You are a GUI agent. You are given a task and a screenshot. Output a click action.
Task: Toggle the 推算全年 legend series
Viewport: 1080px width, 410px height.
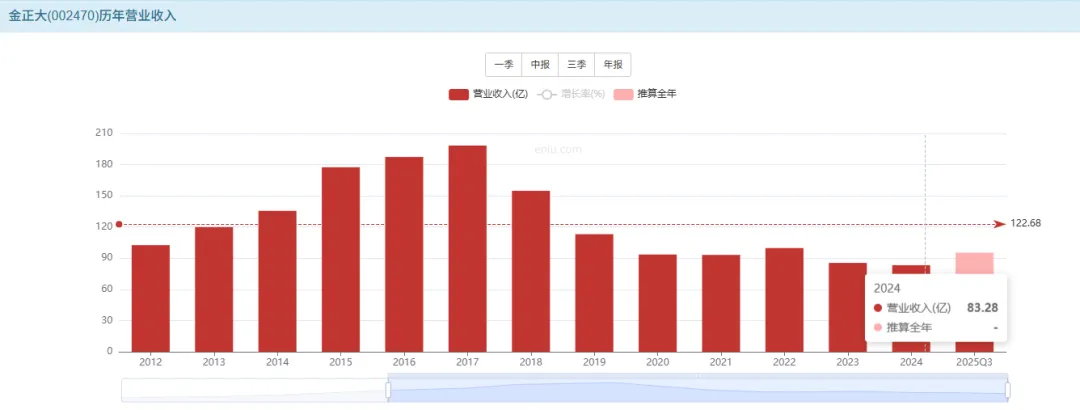pos(645,94)
